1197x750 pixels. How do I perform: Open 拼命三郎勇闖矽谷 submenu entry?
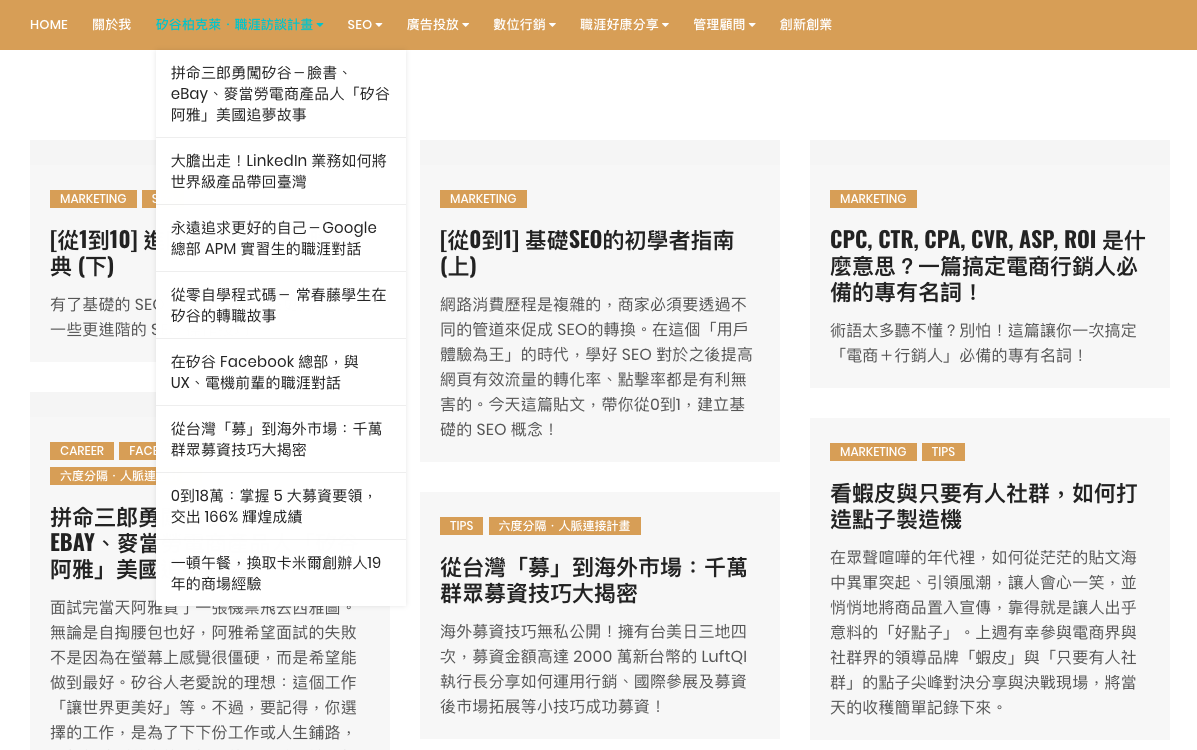(x=281, y=94)
